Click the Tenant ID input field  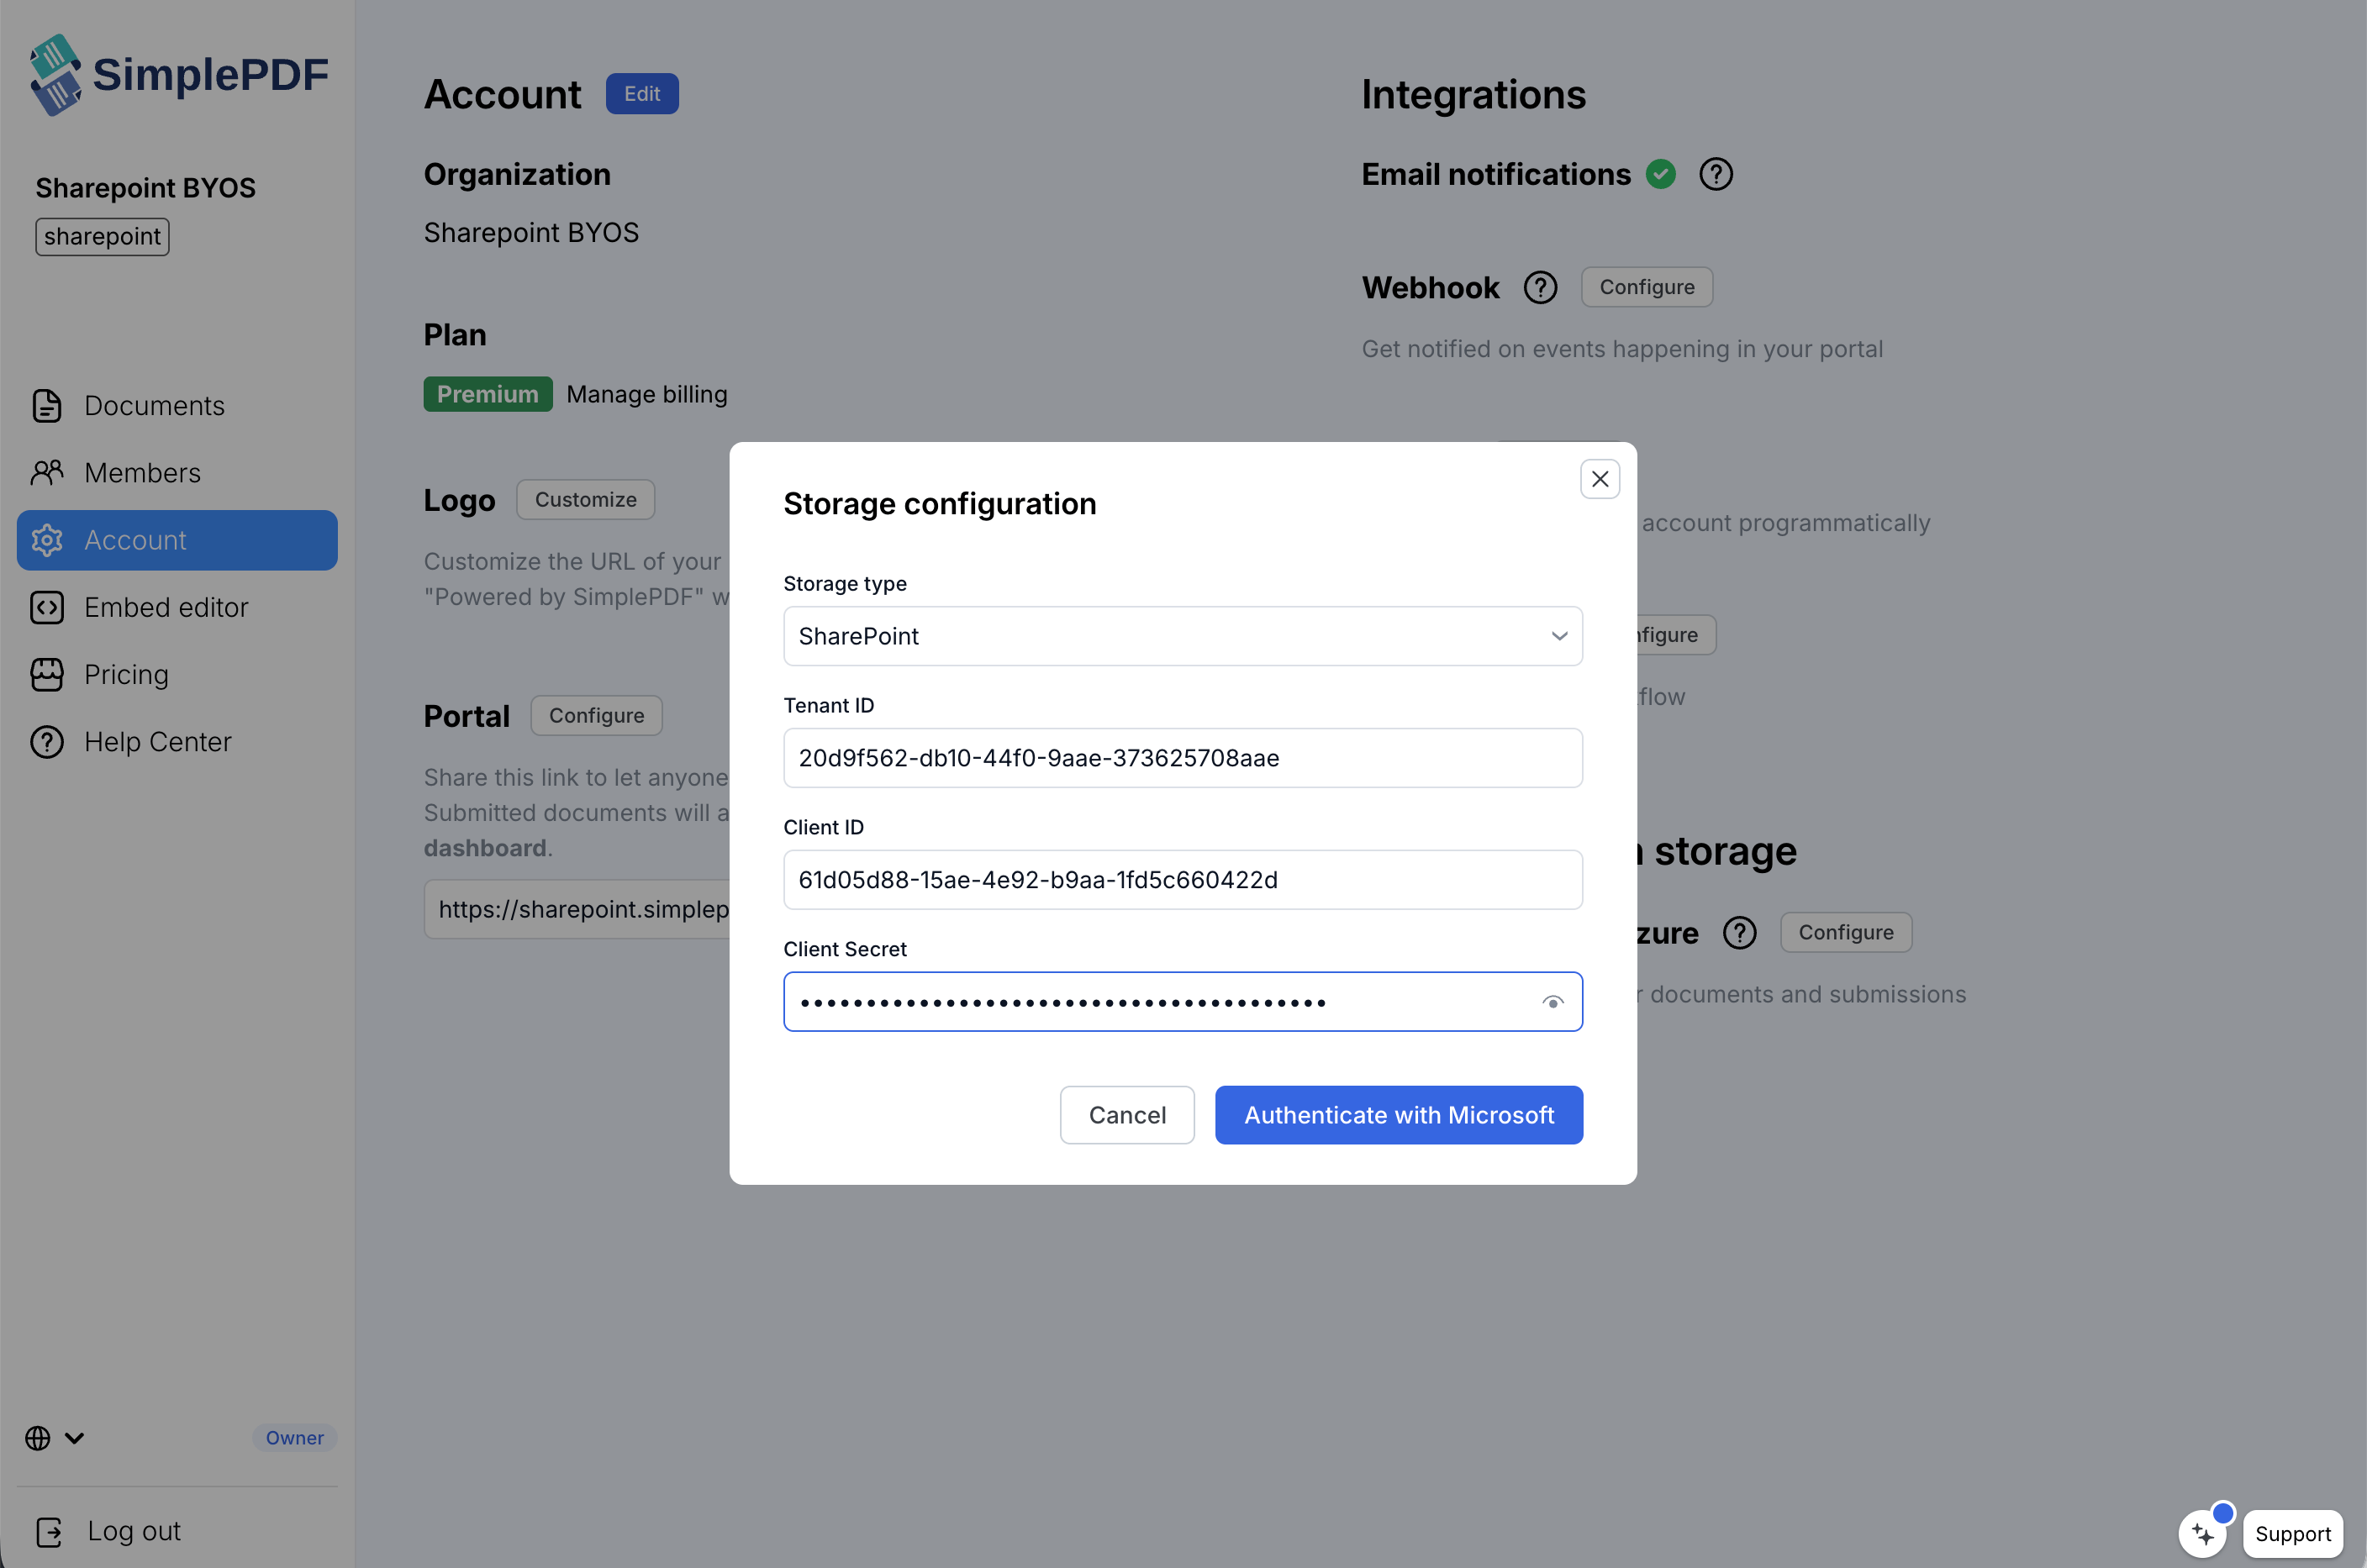pyautogui.click(x=1183, y=757)
